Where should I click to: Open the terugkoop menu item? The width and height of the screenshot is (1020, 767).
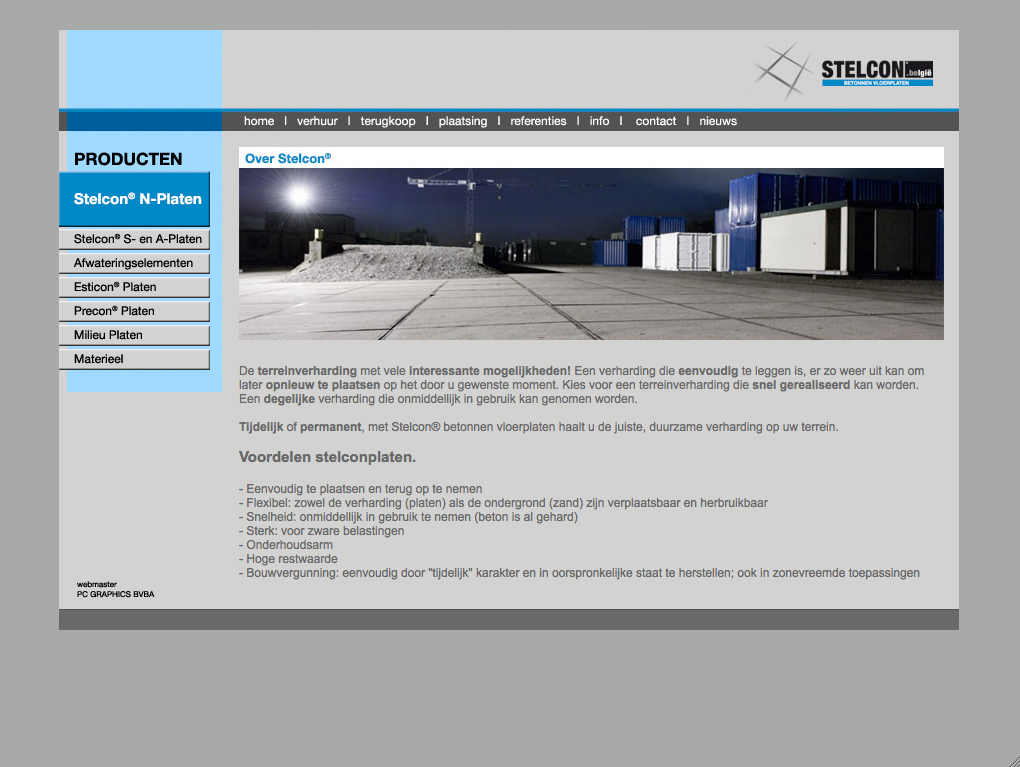[x=388, y=121]
